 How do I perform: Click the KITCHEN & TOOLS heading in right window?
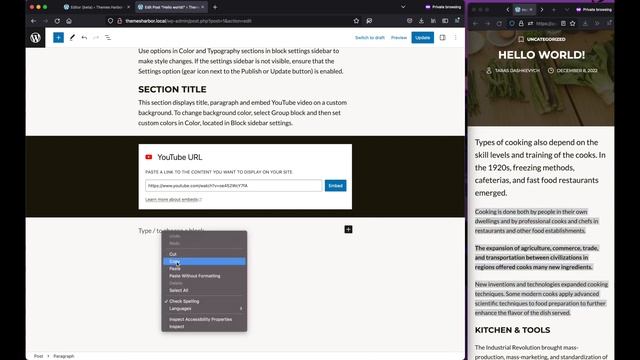coord(512,330)
